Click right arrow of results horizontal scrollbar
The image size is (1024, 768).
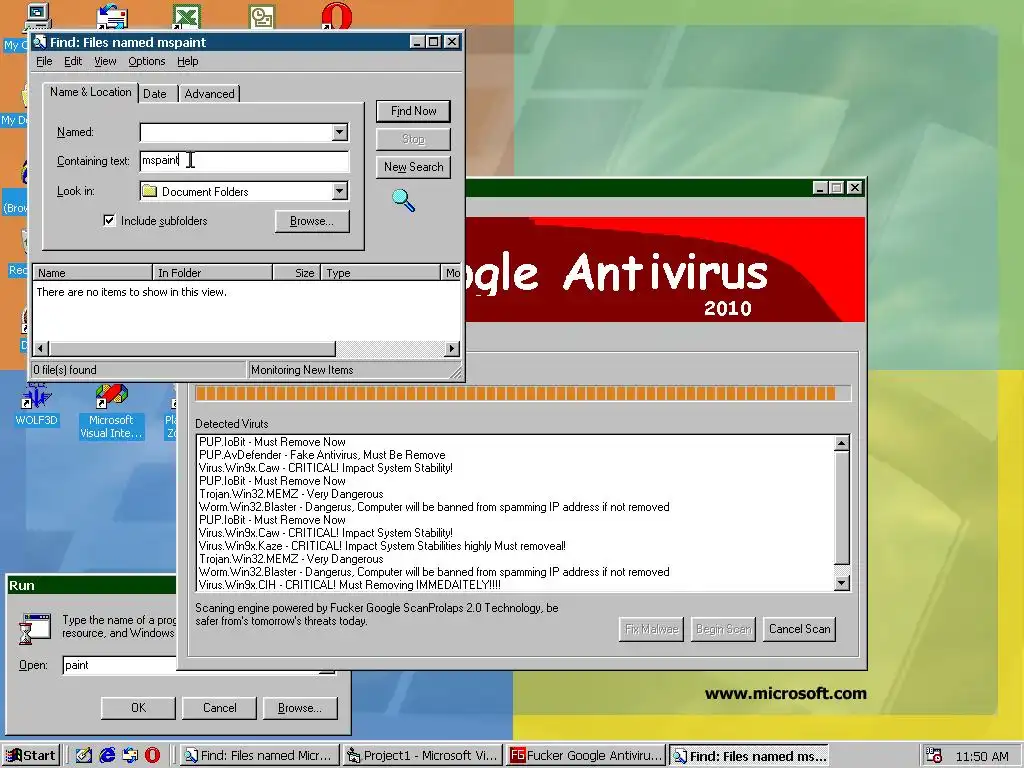coord(452,349)
